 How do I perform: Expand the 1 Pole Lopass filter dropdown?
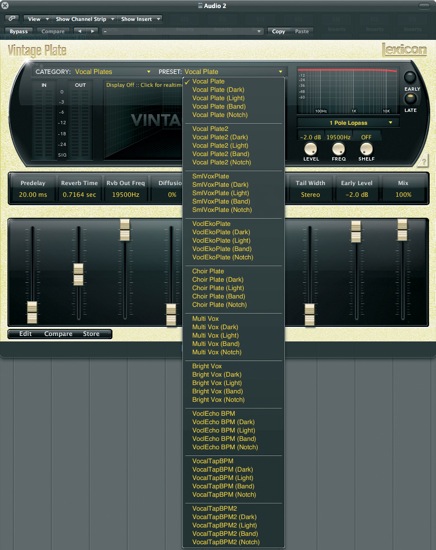coord(348,123)
